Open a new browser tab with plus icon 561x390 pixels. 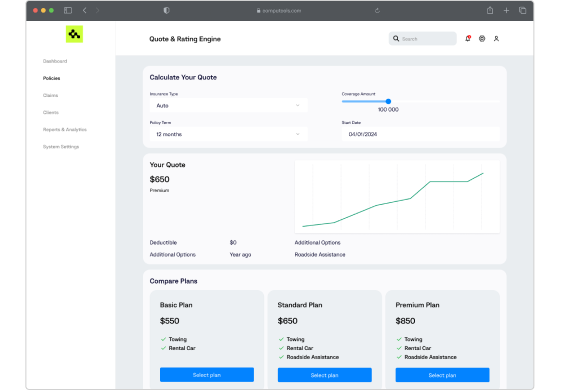(x=506, y=10)
